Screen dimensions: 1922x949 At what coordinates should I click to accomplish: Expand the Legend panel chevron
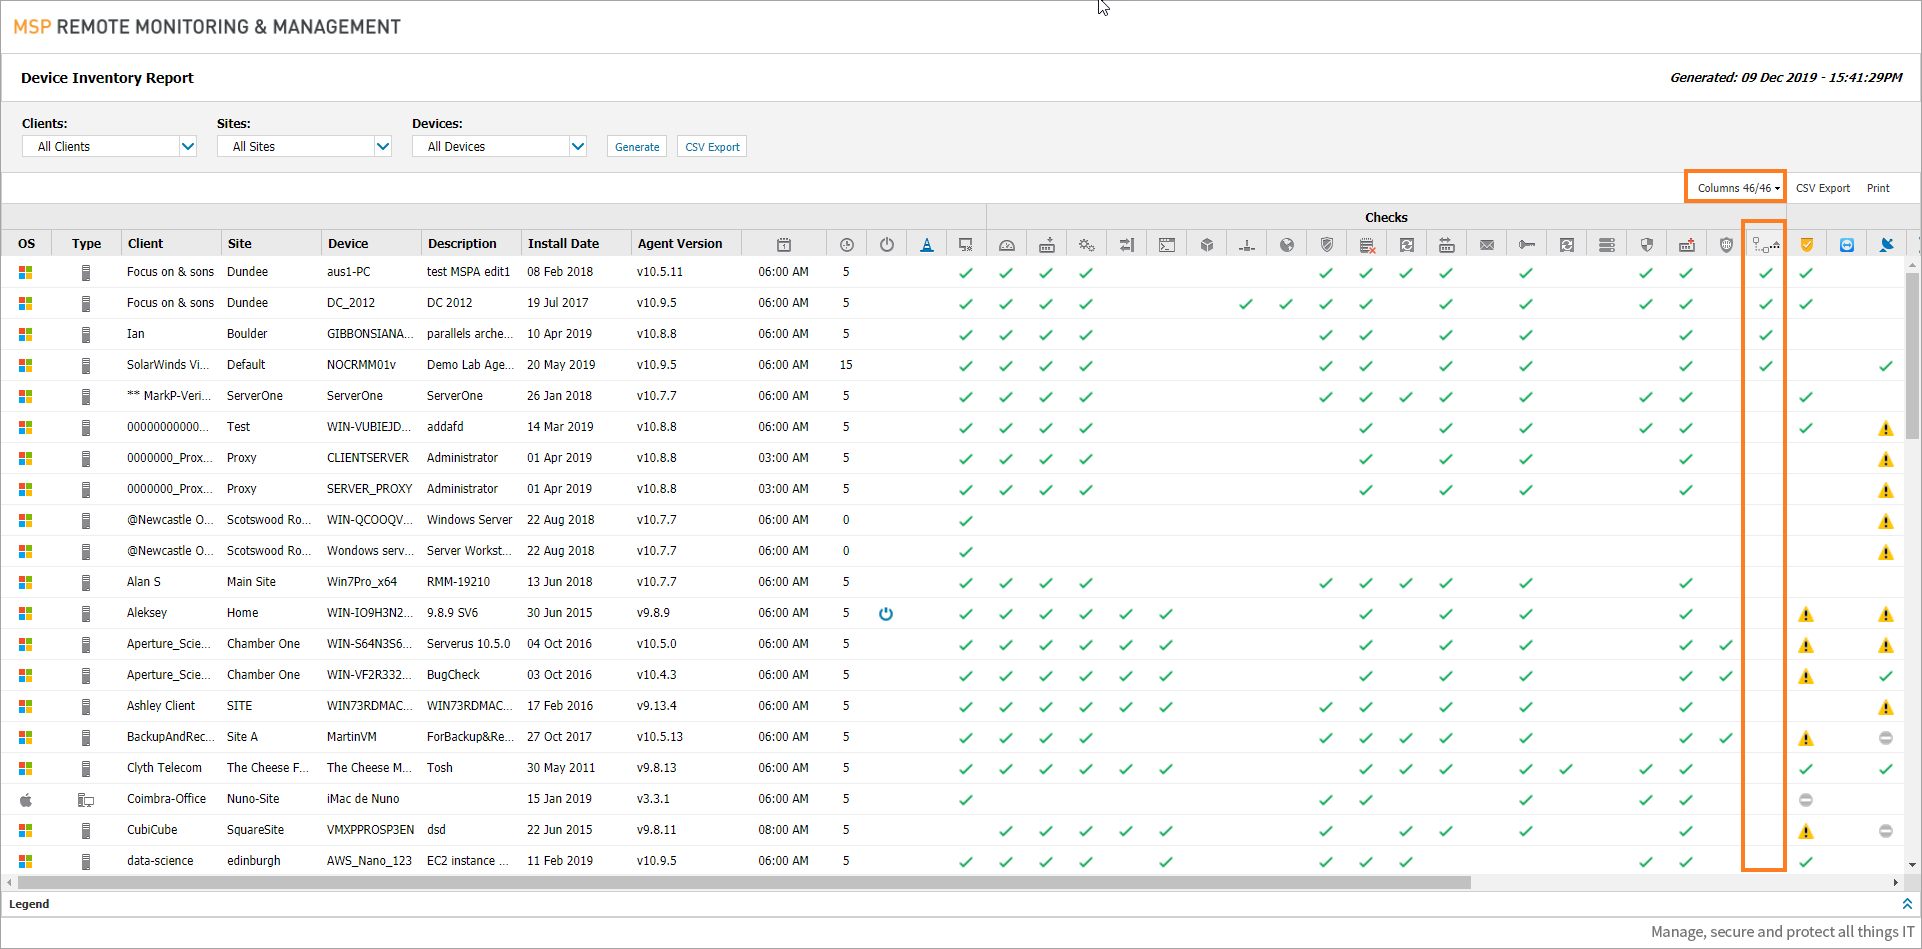pyautogui.click(x=1907, y=904)
